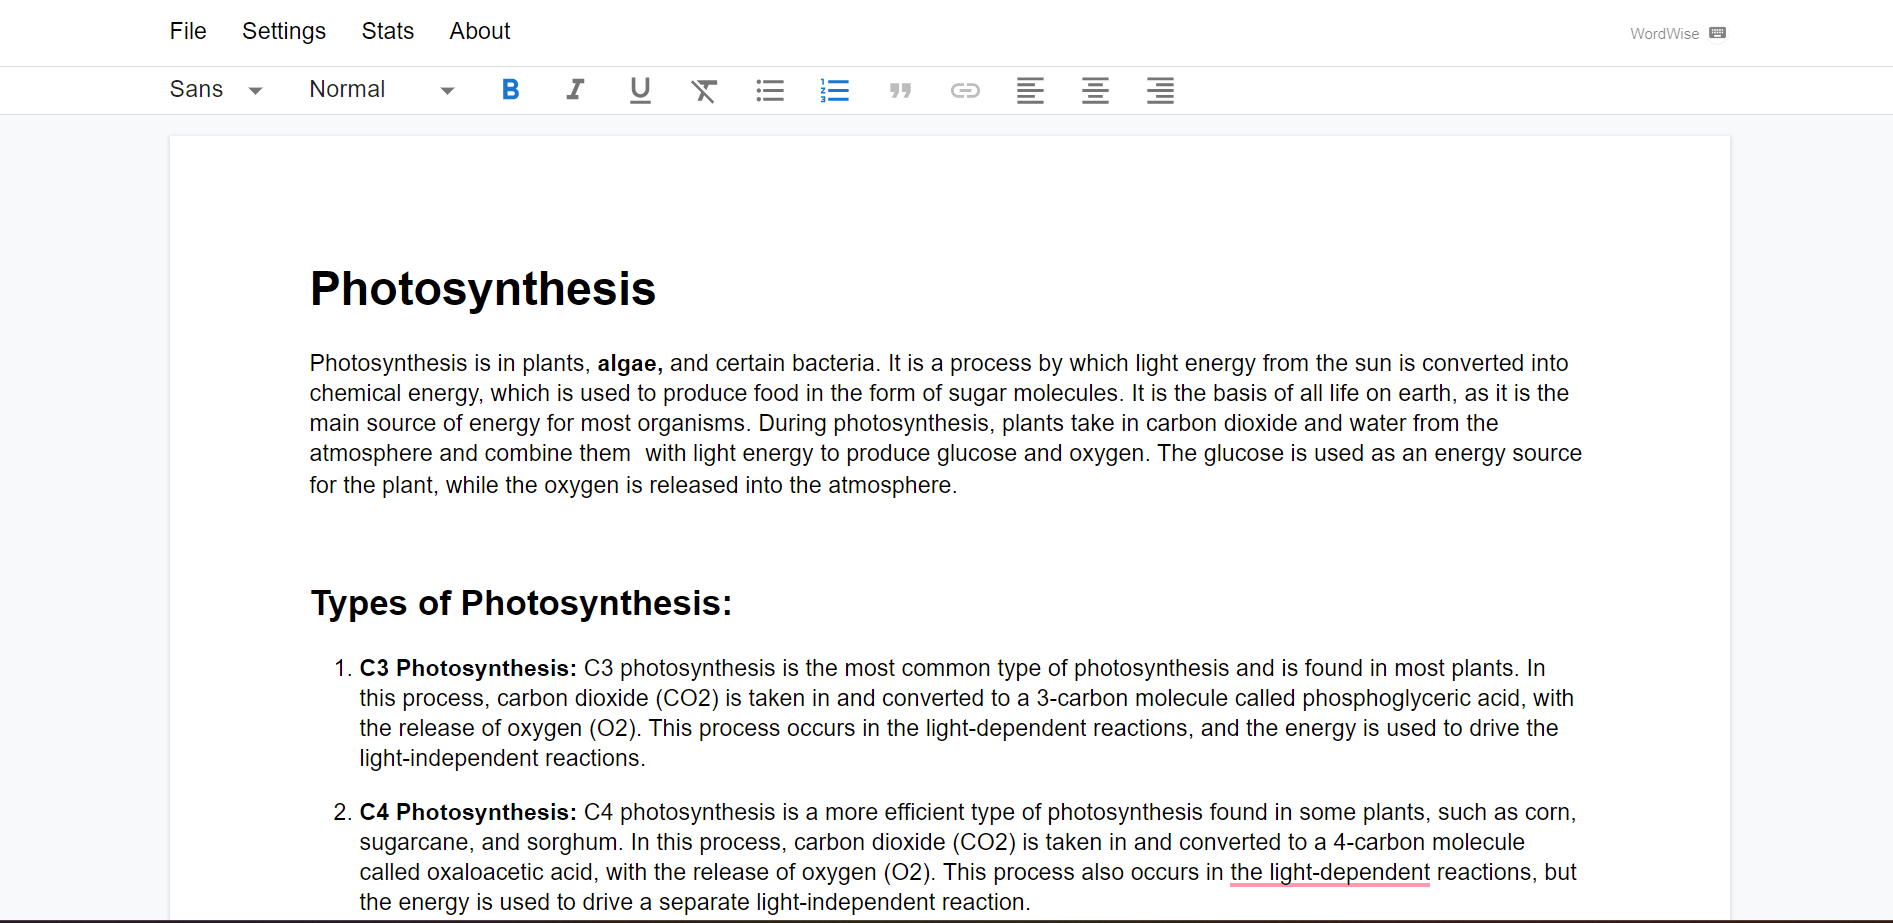Click the WordWise keyboard icon
Image resolution: width=1893 pixels, height=923 pixels.
click(1717, 33)
